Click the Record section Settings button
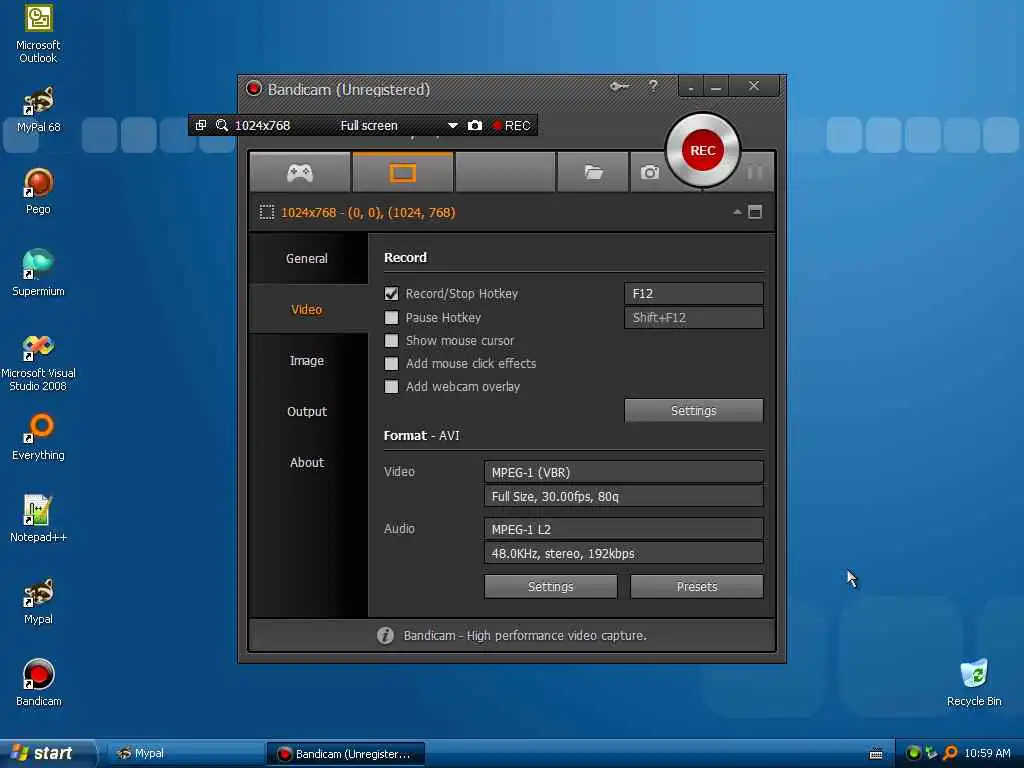The width and height of the screenshot is (1024, 768). click(x=694, y=411)
